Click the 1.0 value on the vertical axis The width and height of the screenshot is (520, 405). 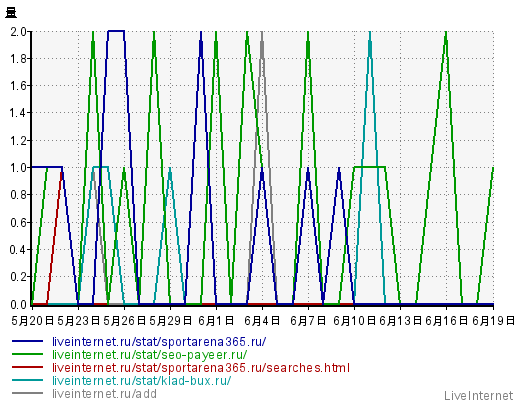tap(18, 167)
